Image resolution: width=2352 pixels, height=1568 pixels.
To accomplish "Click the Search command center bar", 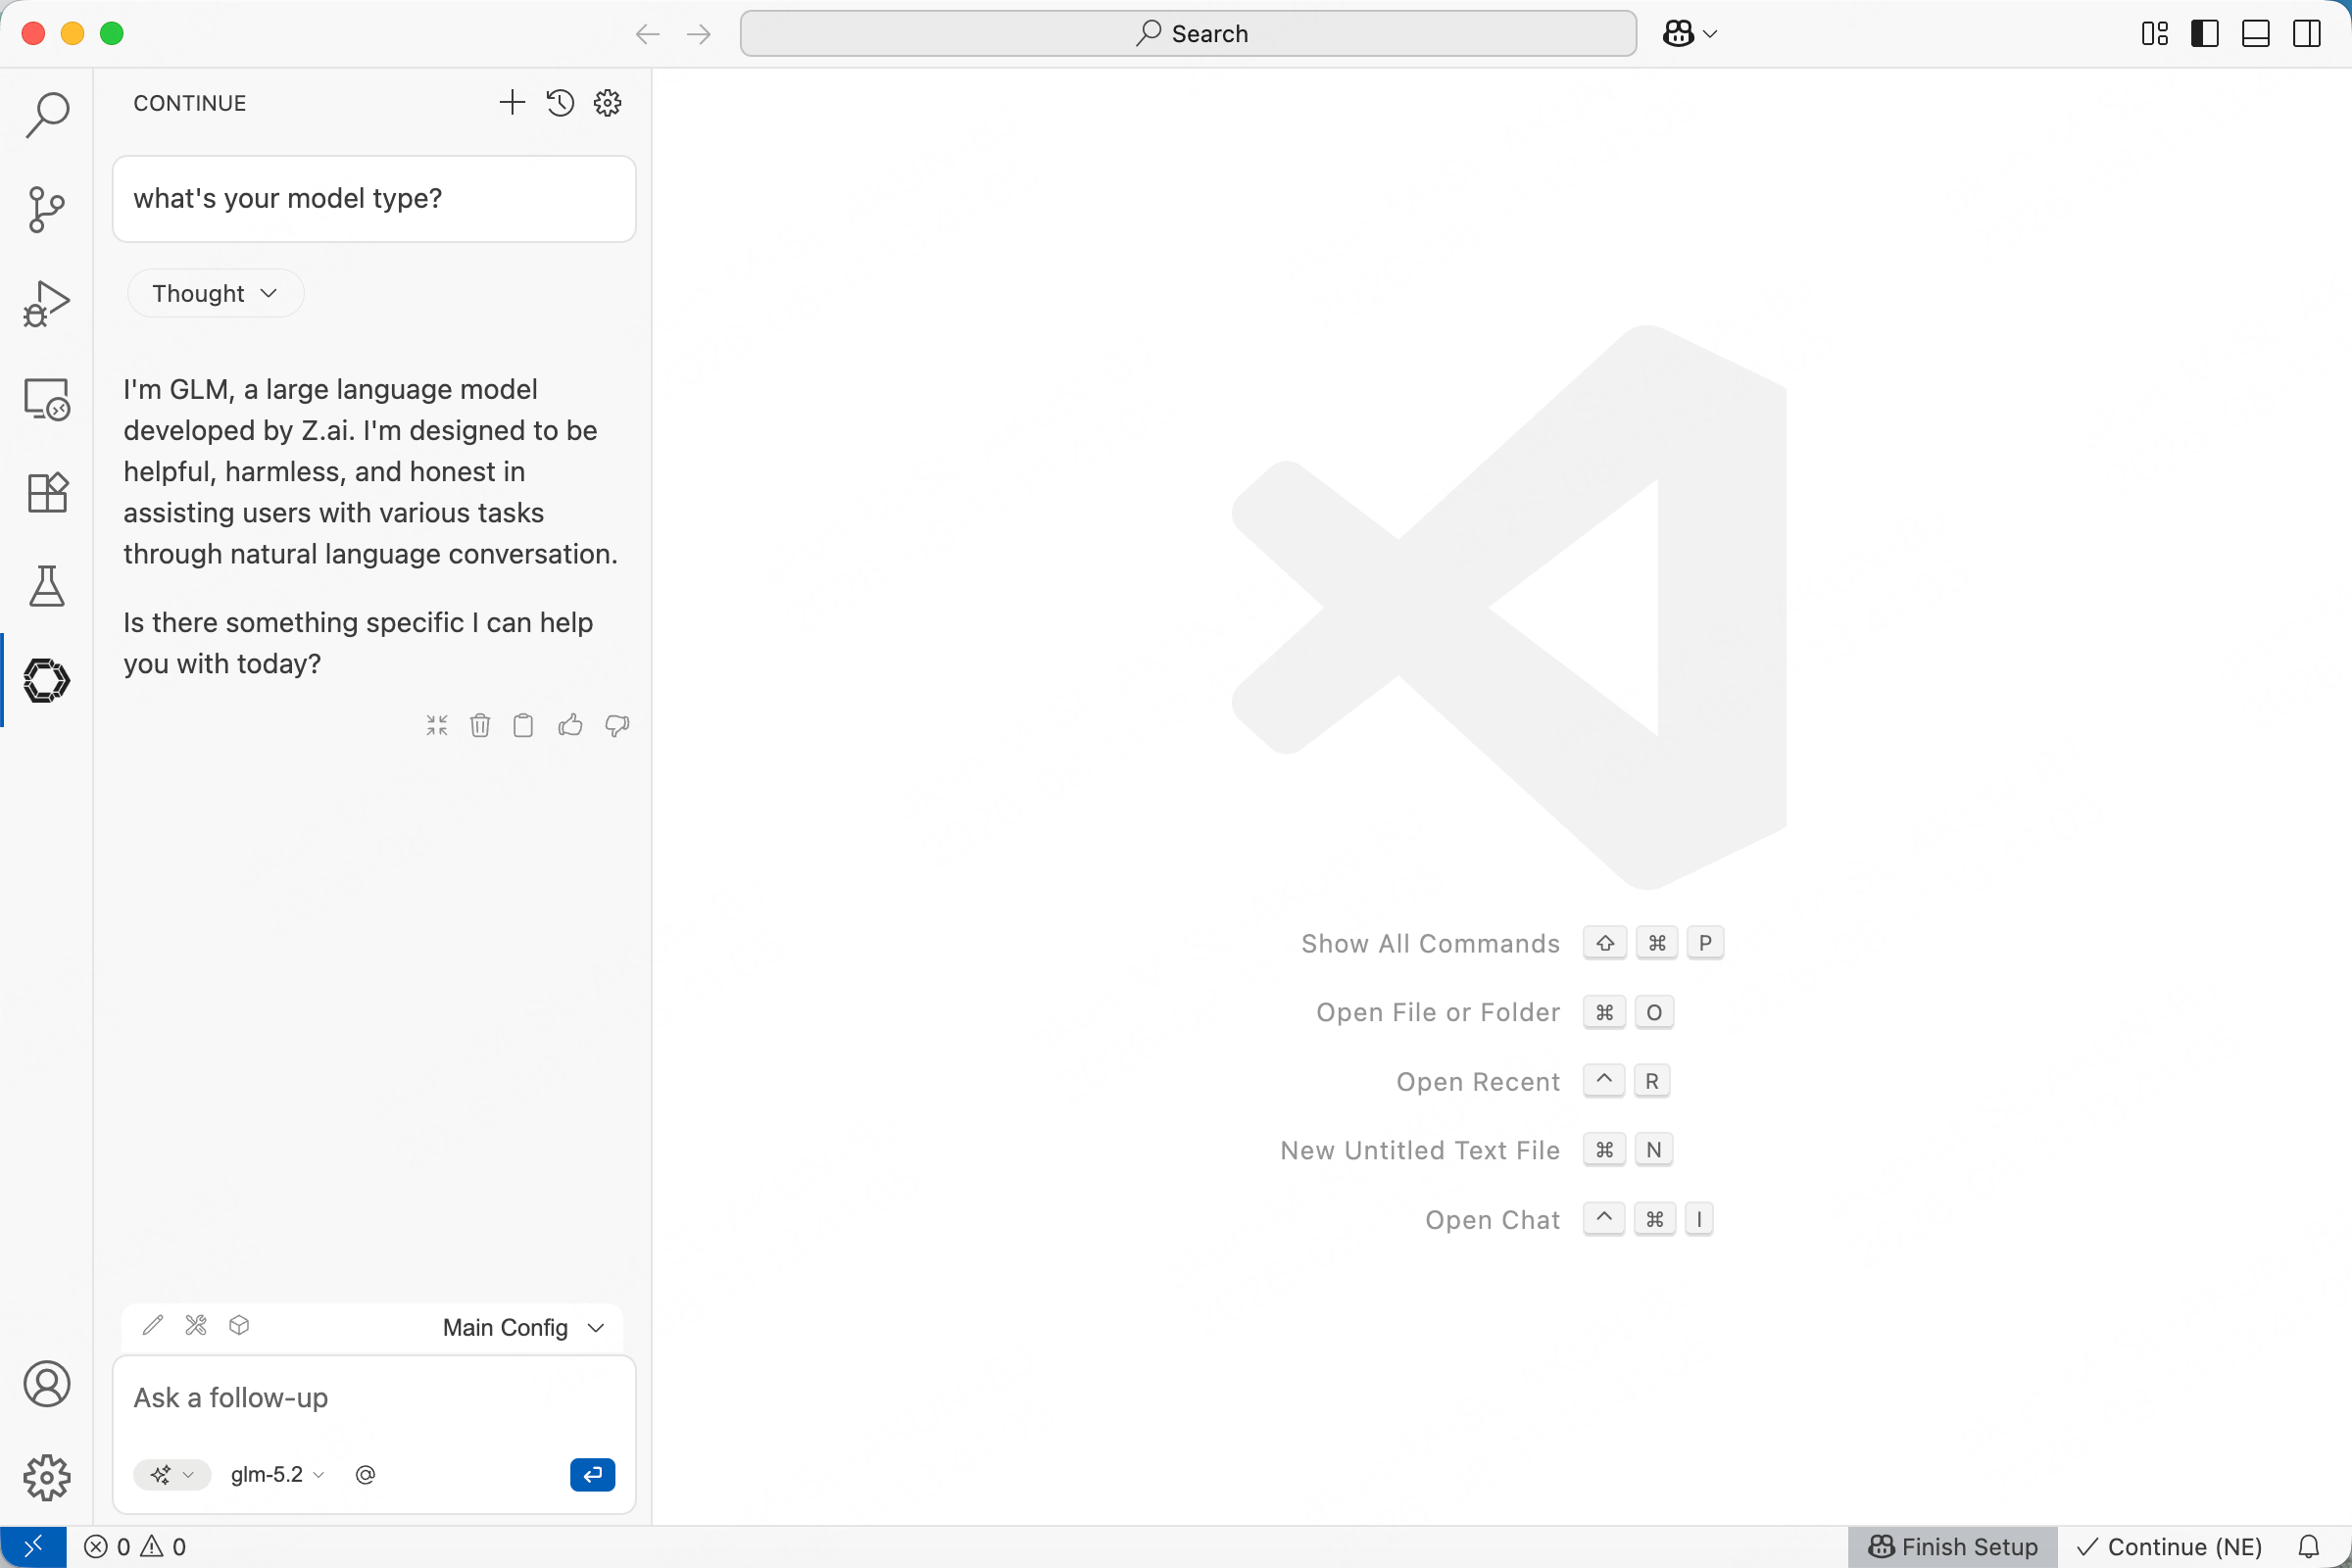I will click(x=1188, y=34).
